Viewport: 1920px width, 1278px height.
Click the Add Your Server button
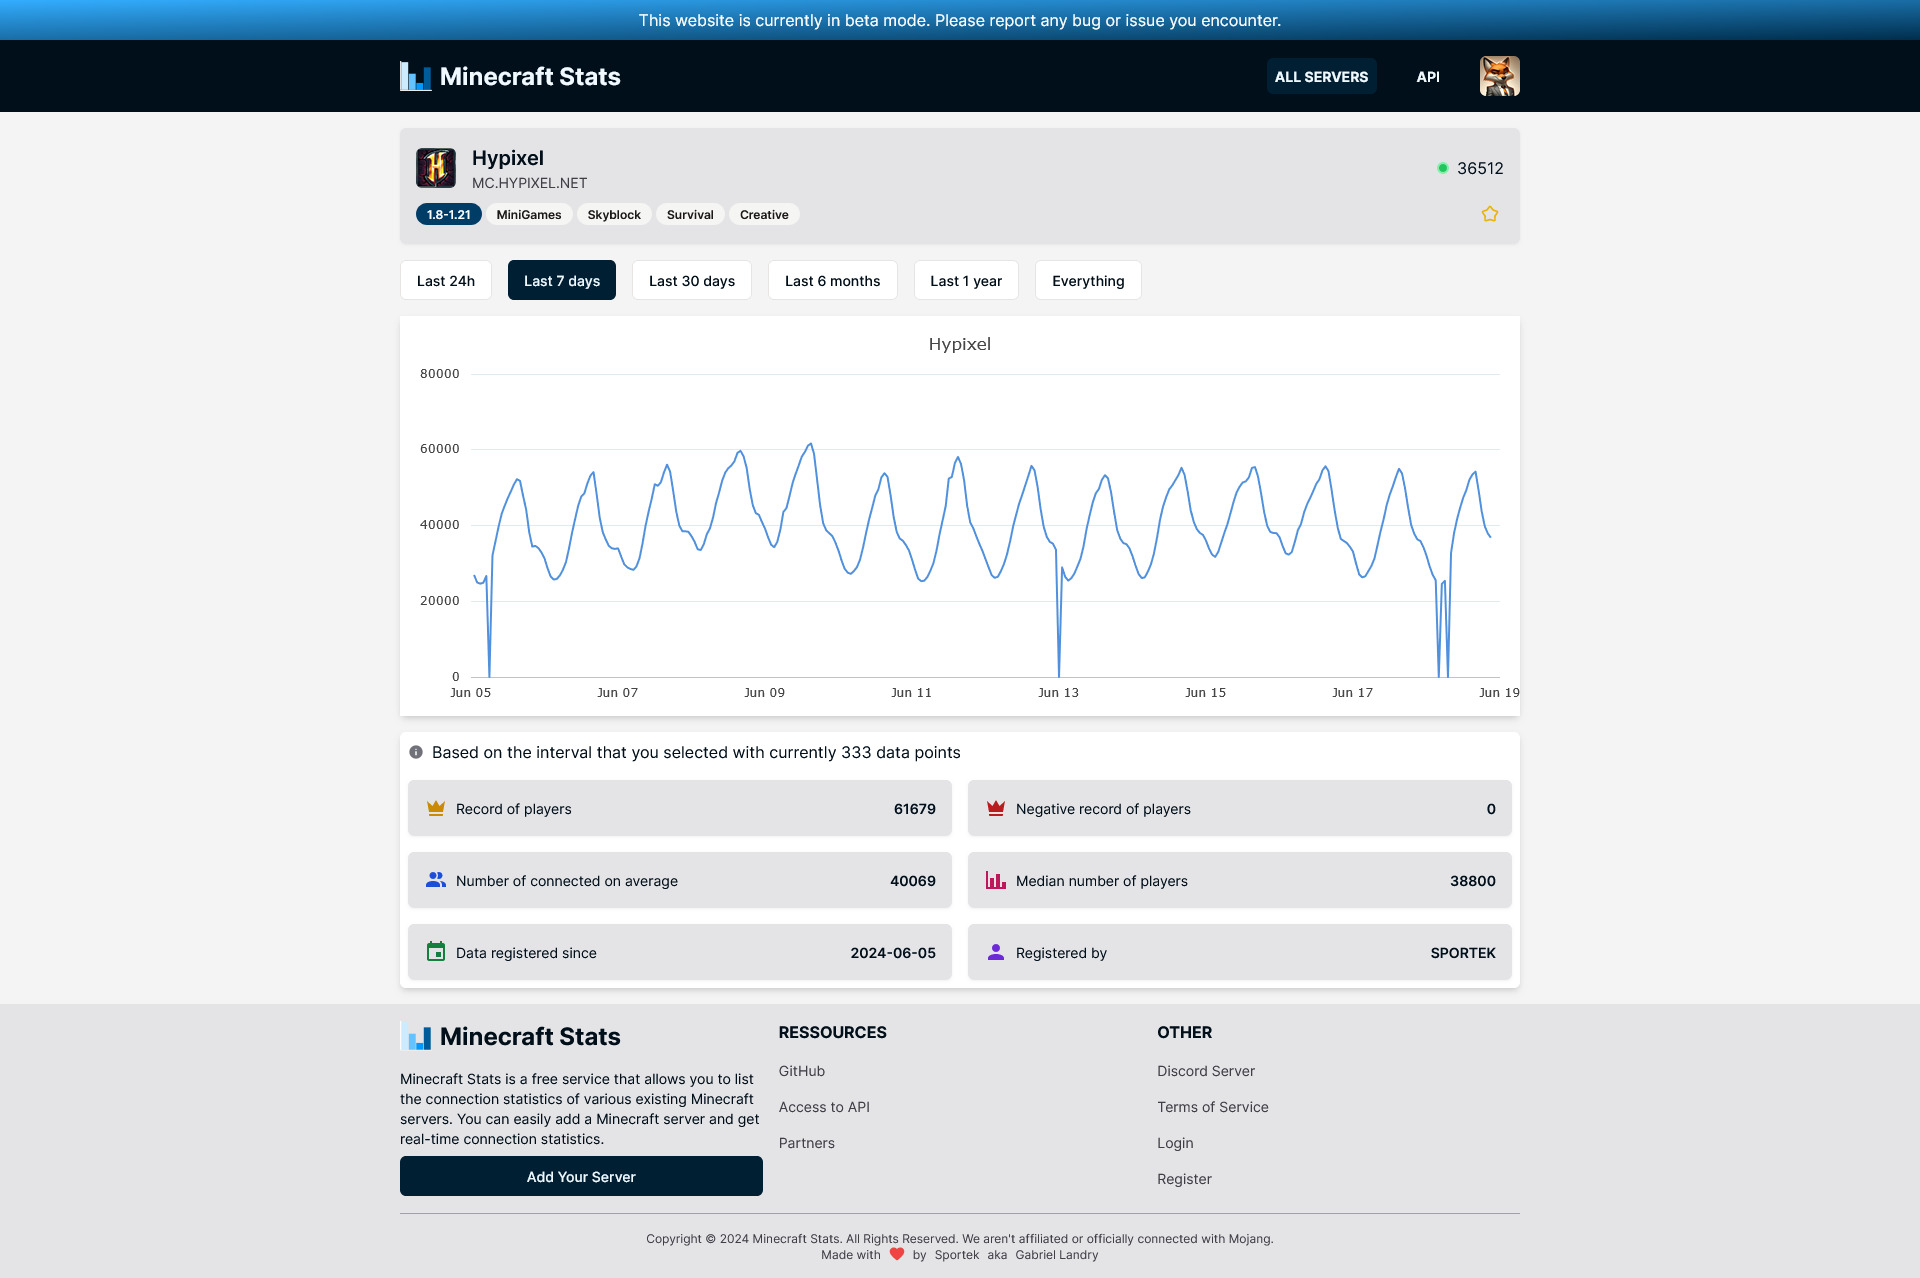[x=581, y=1176]
